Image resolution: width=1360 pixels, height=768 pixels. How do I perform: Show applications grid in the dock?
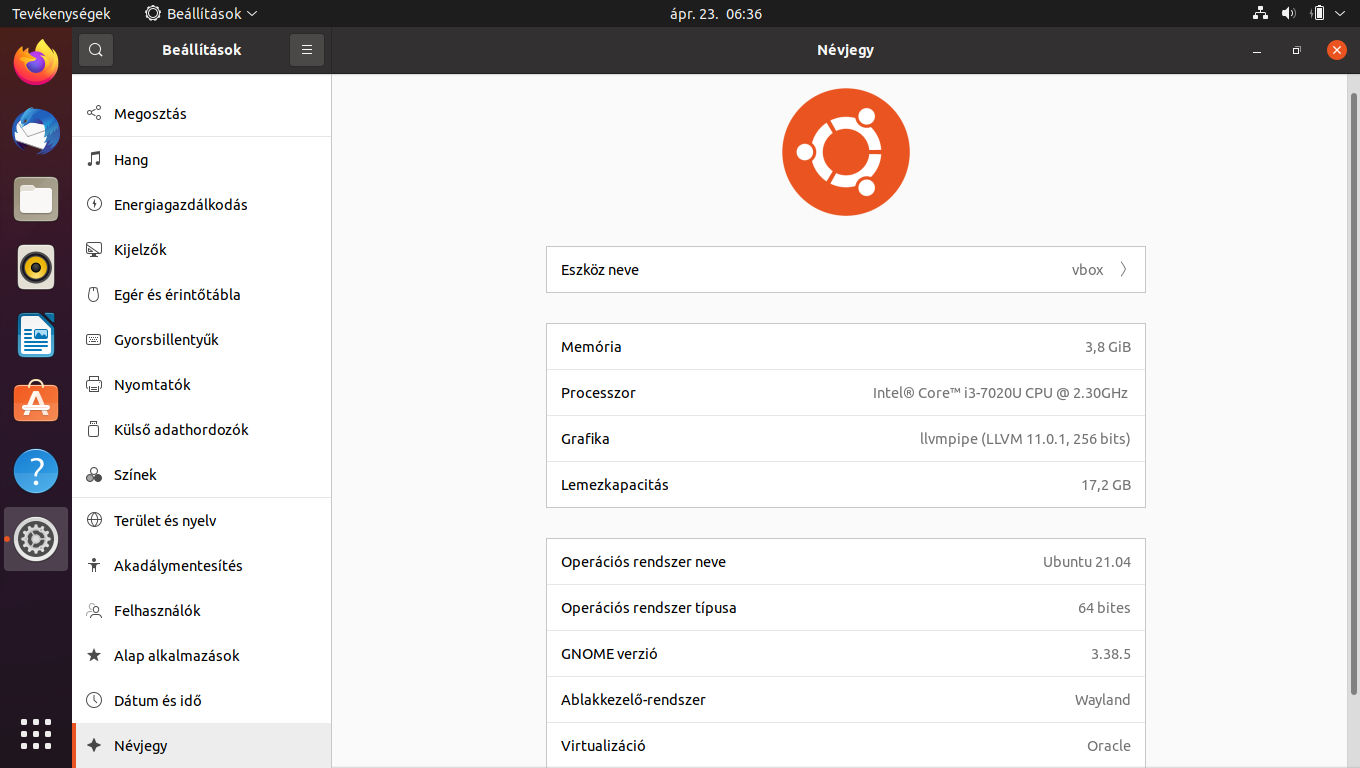[x=36, y=734]
